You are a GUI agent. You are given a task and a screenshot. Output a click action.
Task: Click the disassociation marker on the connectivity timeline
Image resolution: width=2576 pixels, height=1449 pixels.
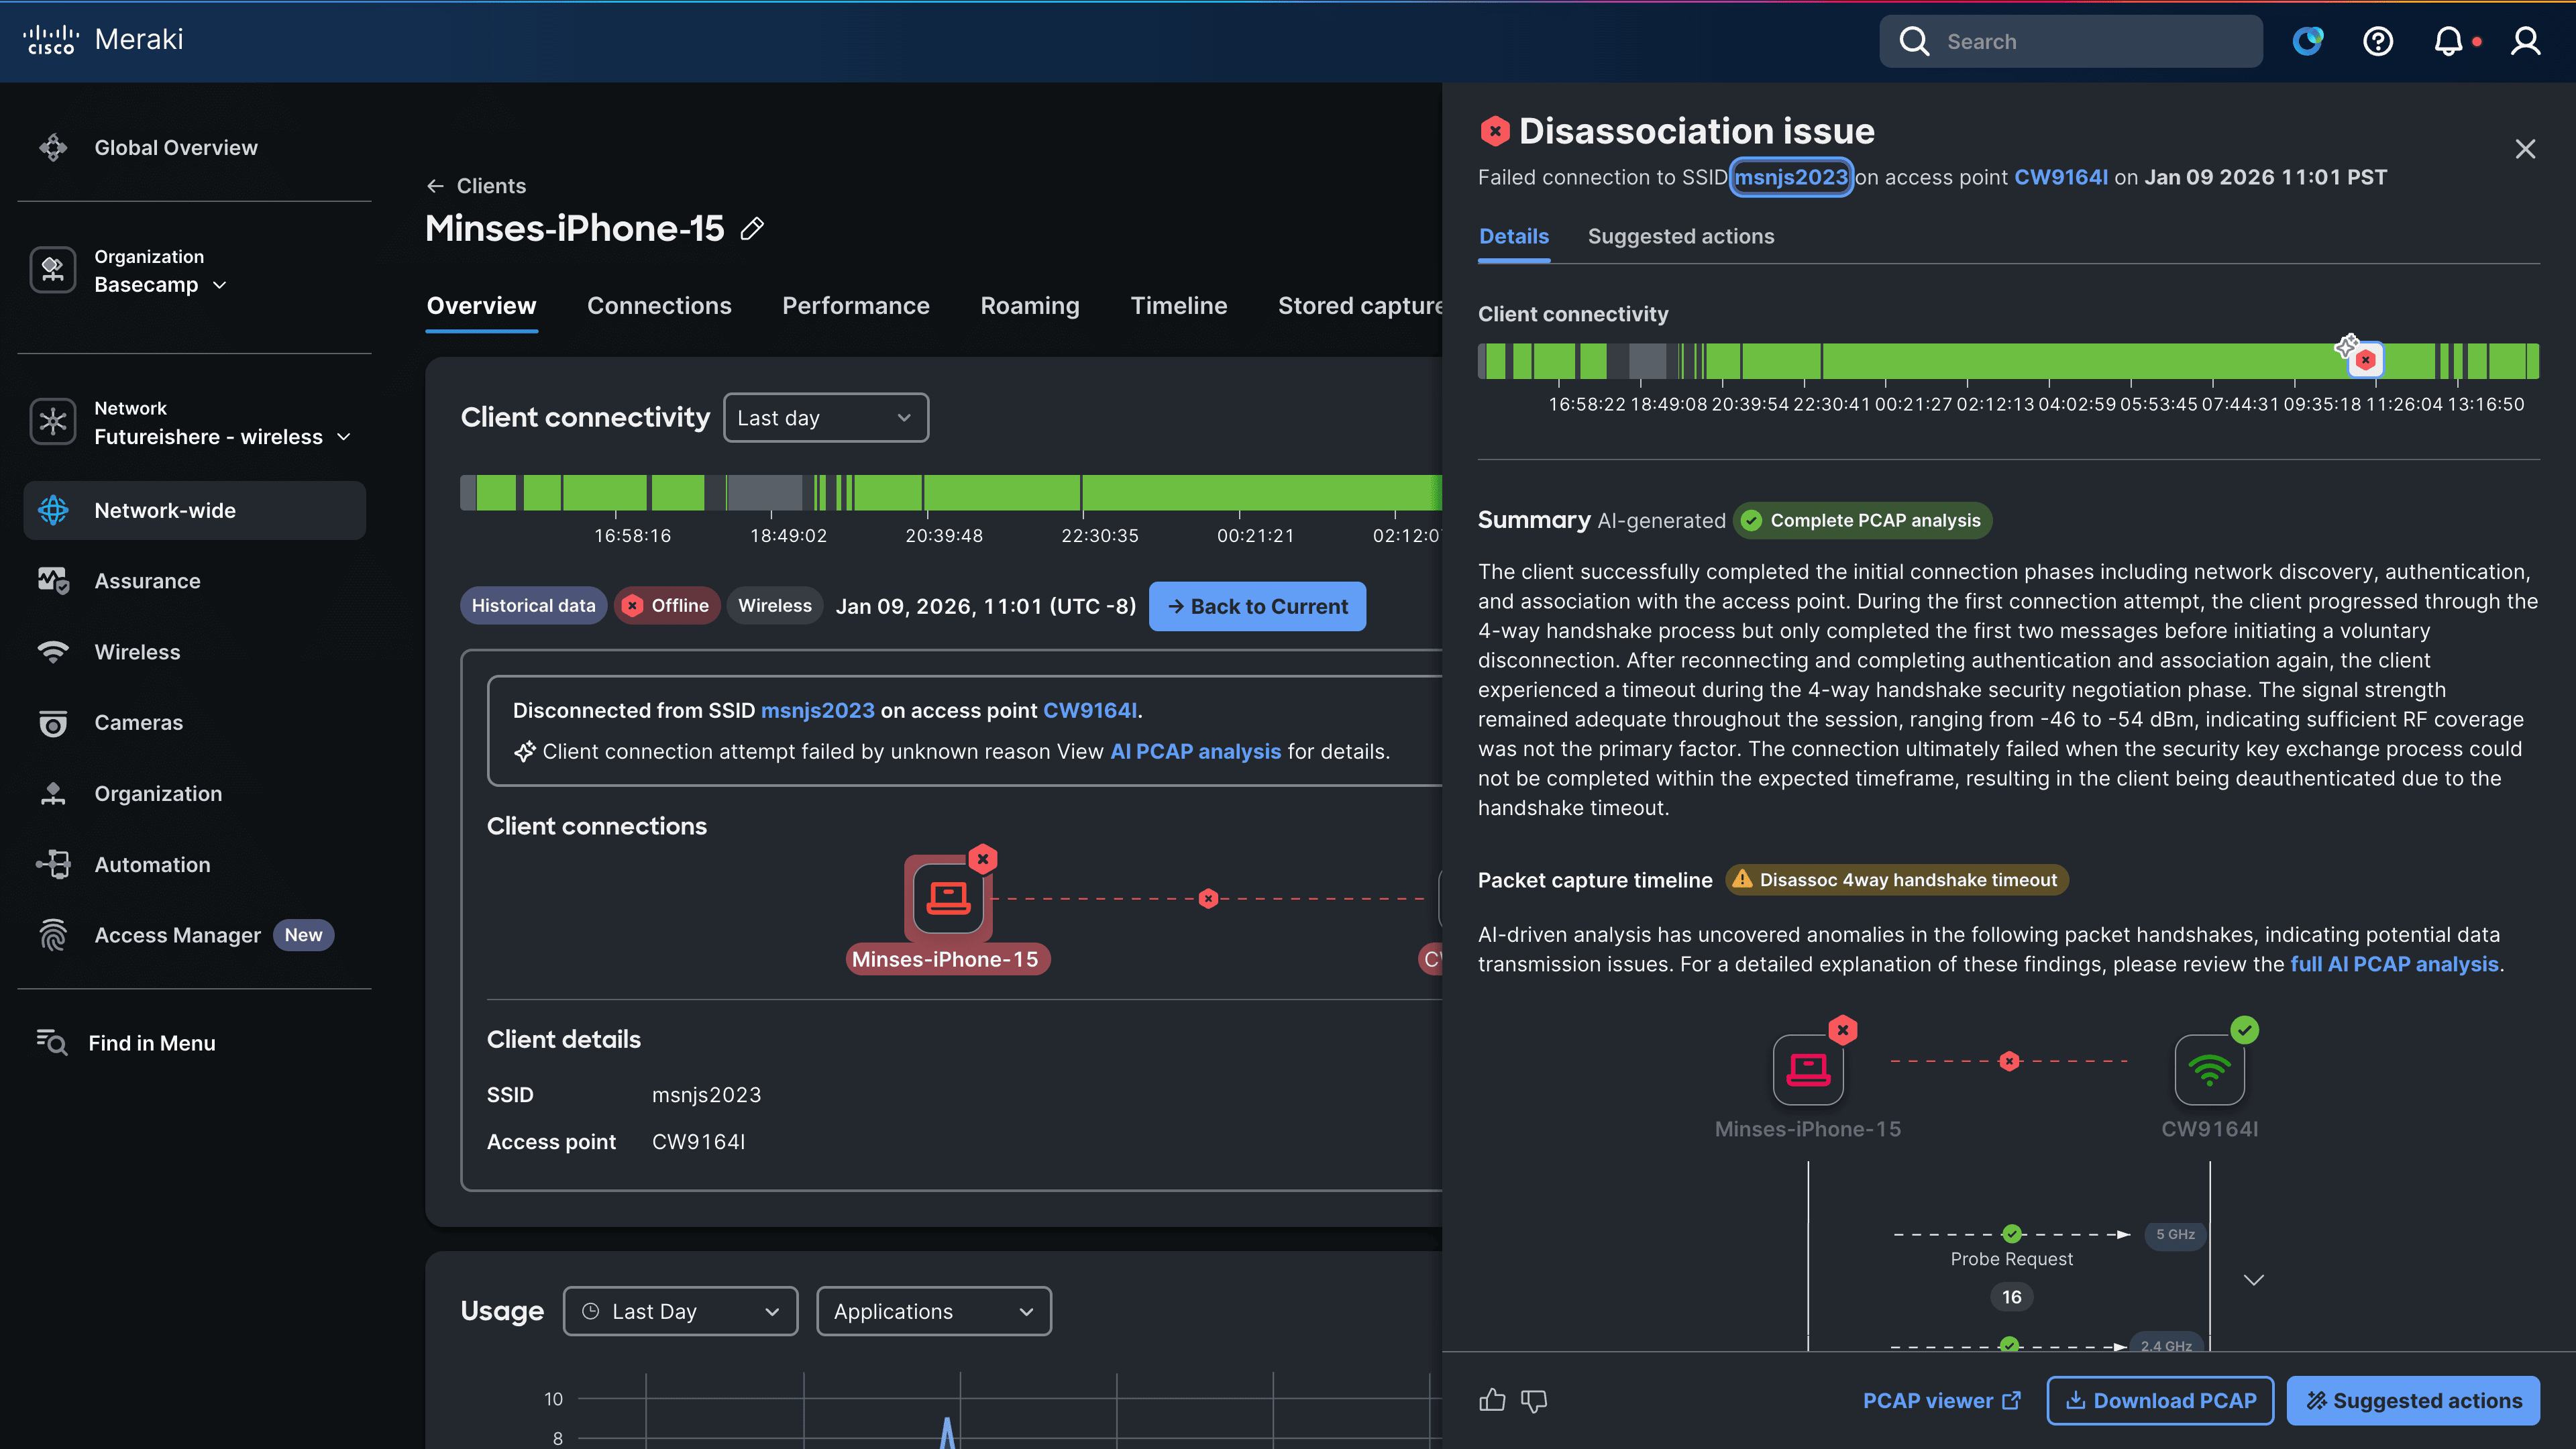tap(2365, 360)
